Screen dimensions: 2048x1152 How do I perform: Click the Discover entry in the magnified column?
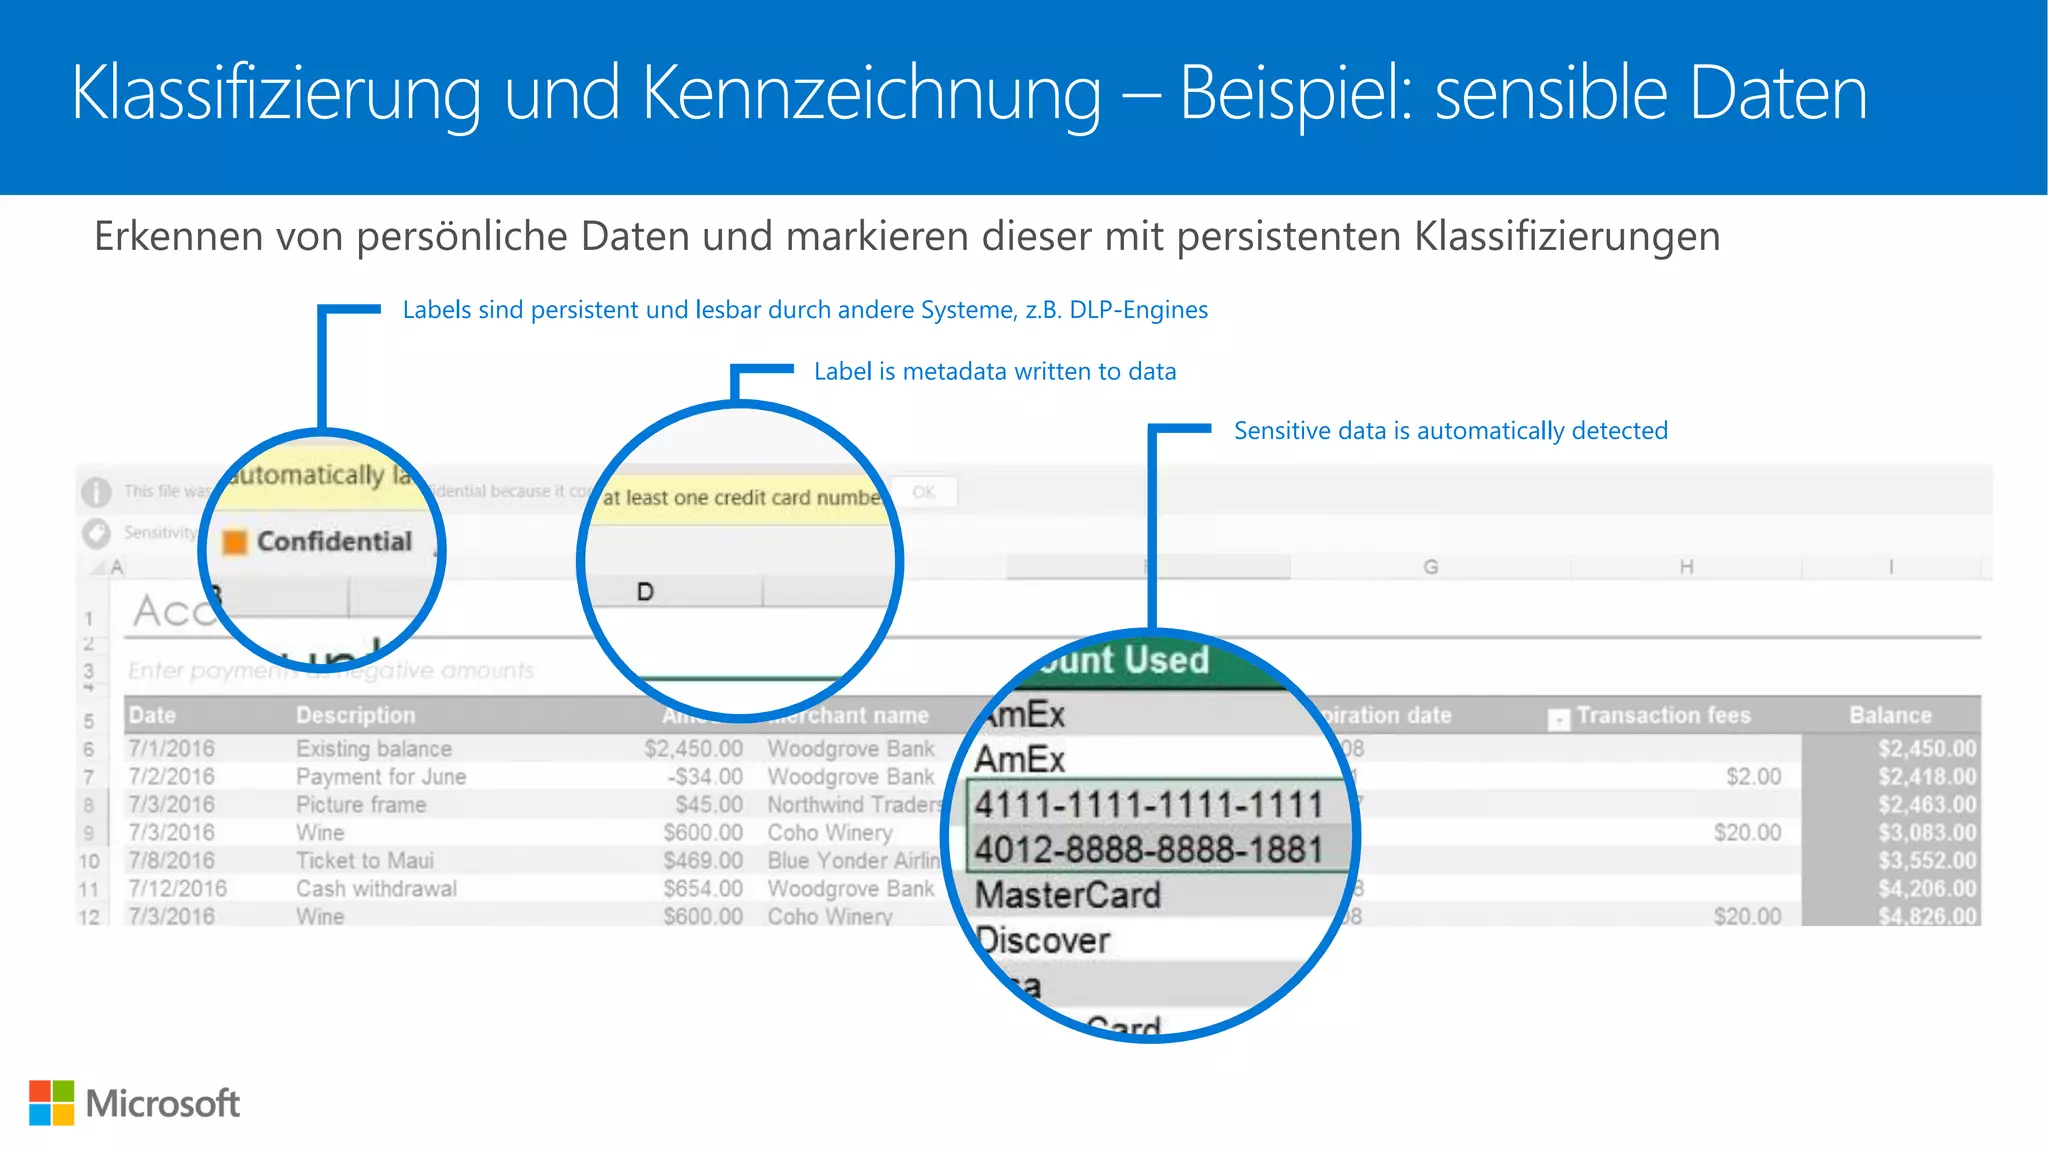tap(1043, 940)
